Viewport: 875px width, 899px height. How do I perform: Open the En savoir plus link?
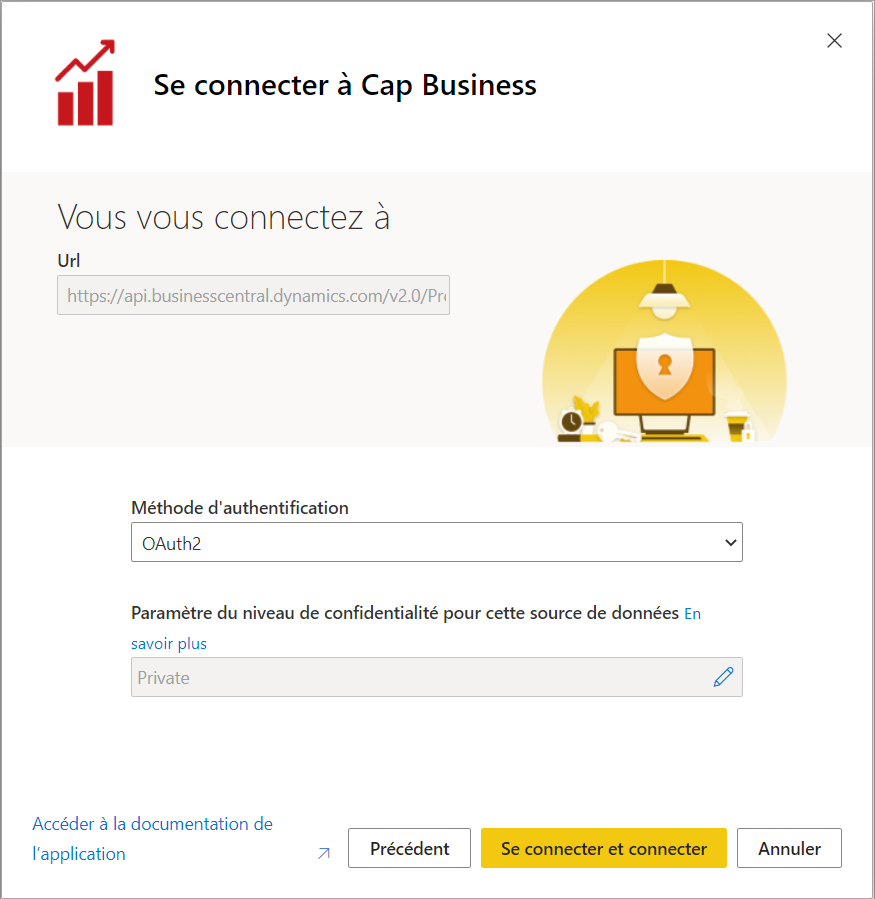point(168,643)
